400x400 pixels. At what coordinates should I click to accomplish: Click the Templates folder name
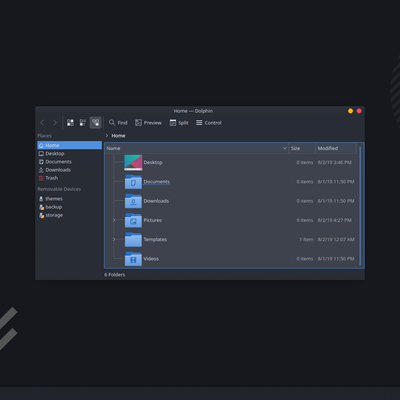coord(155,240)
